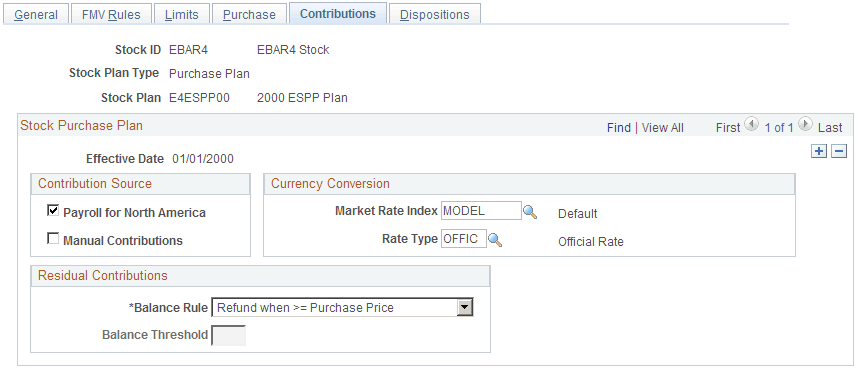Click the 1 of 1 row counter

(779, 128)
